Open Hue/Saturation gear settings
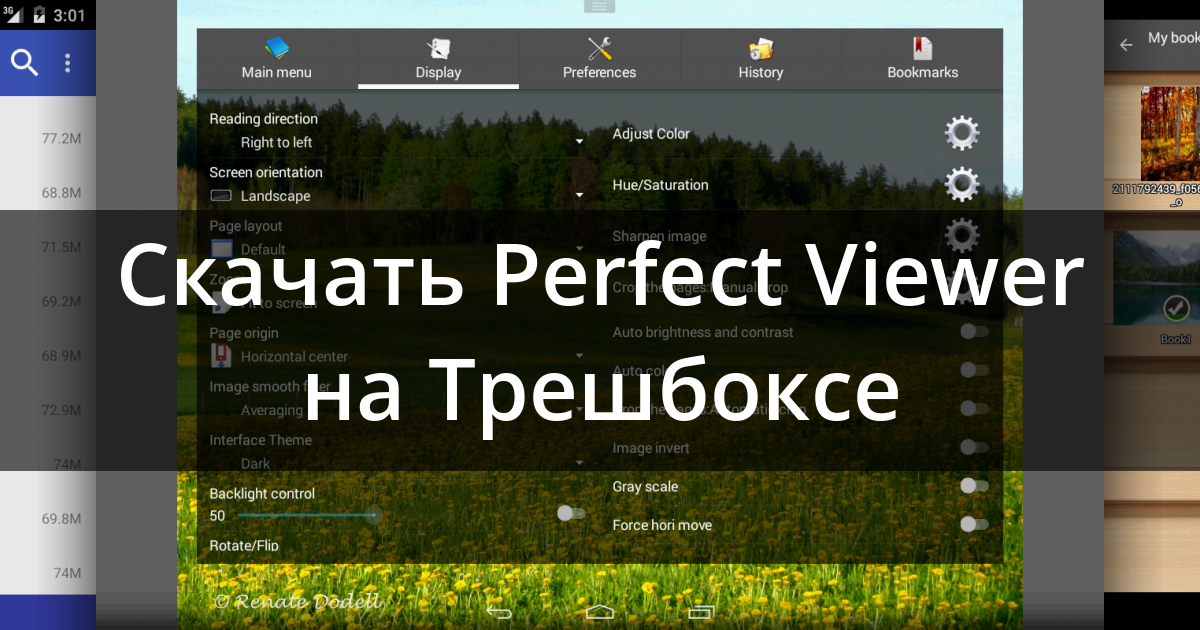The image size is (1200, 630). click(962, 184)
